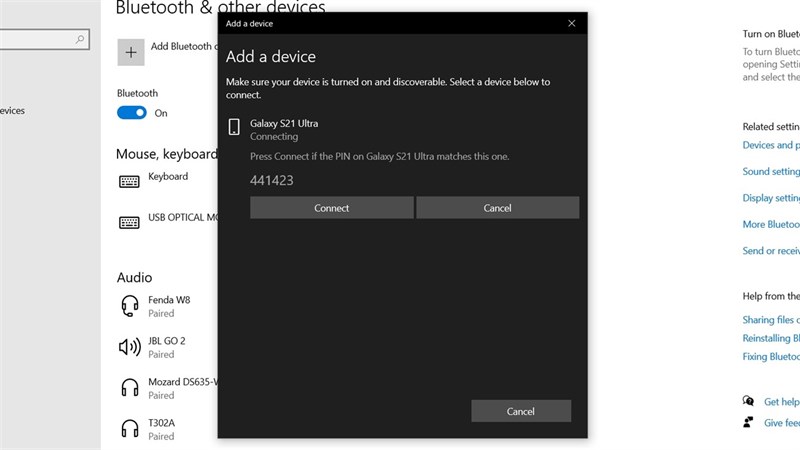Viewport: 800px width, 450px height.
Task: Click the Fenda W8 device name
Action: pos(169,300)
